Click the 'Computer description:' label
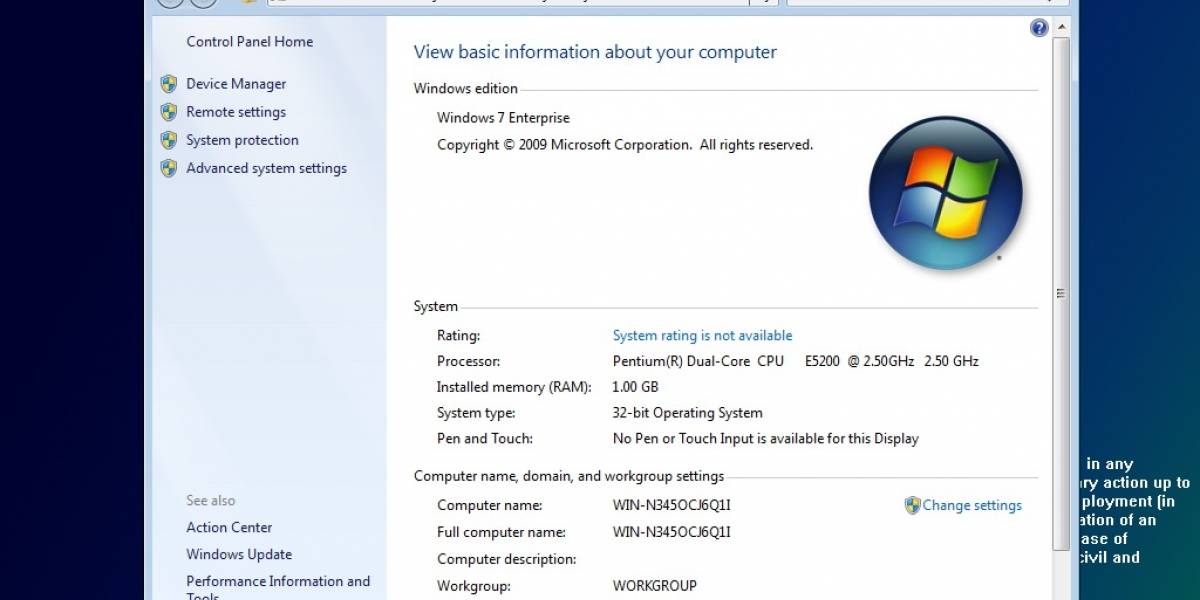Viewport: 1200px width, 600px height. (x=506, y=560)
